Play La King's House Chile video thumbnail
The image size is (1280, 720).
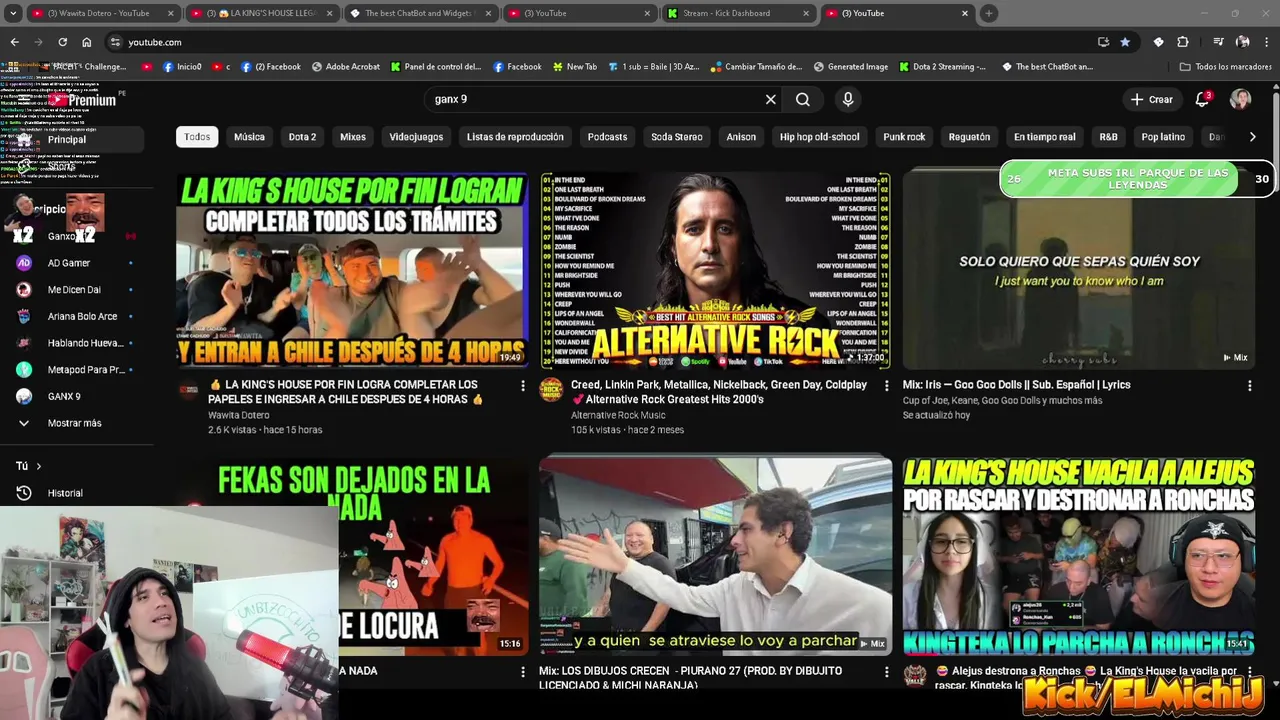click(352, 271)
